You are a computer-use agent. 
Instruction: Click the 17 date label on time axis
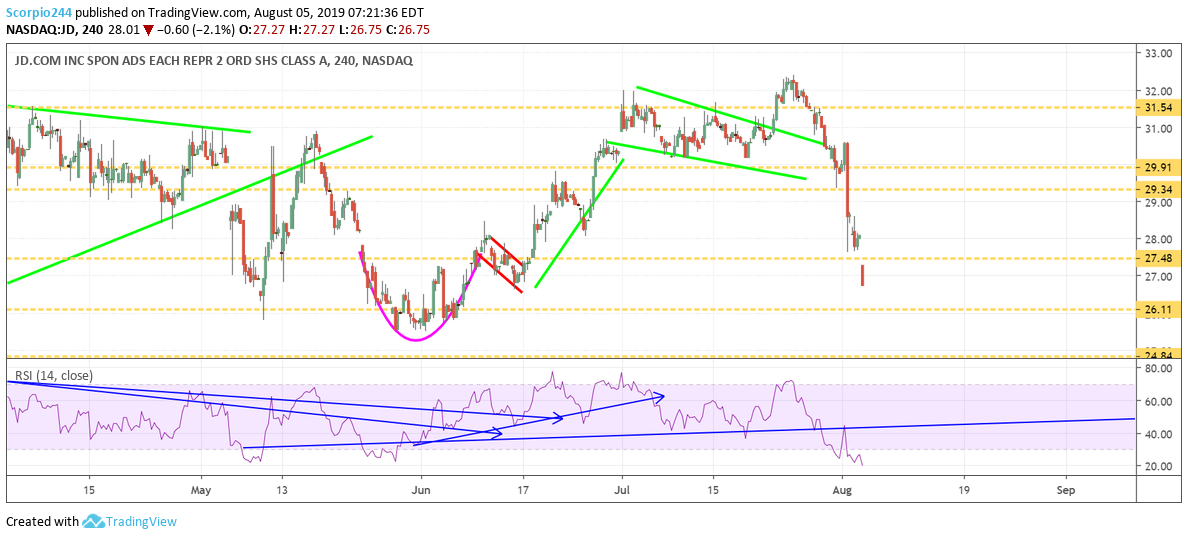pyautogui.click(x=523, y=489)
